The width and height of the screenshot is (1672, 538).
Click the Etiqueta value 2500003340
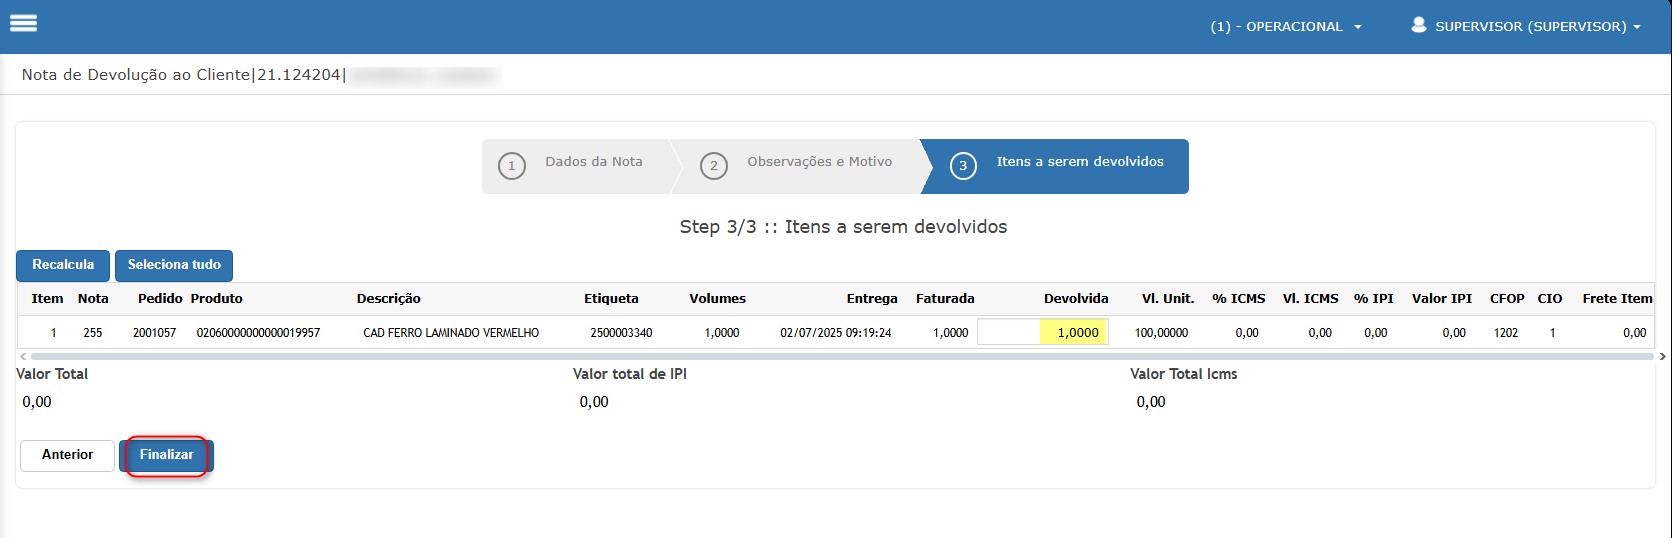click(621, 333)
